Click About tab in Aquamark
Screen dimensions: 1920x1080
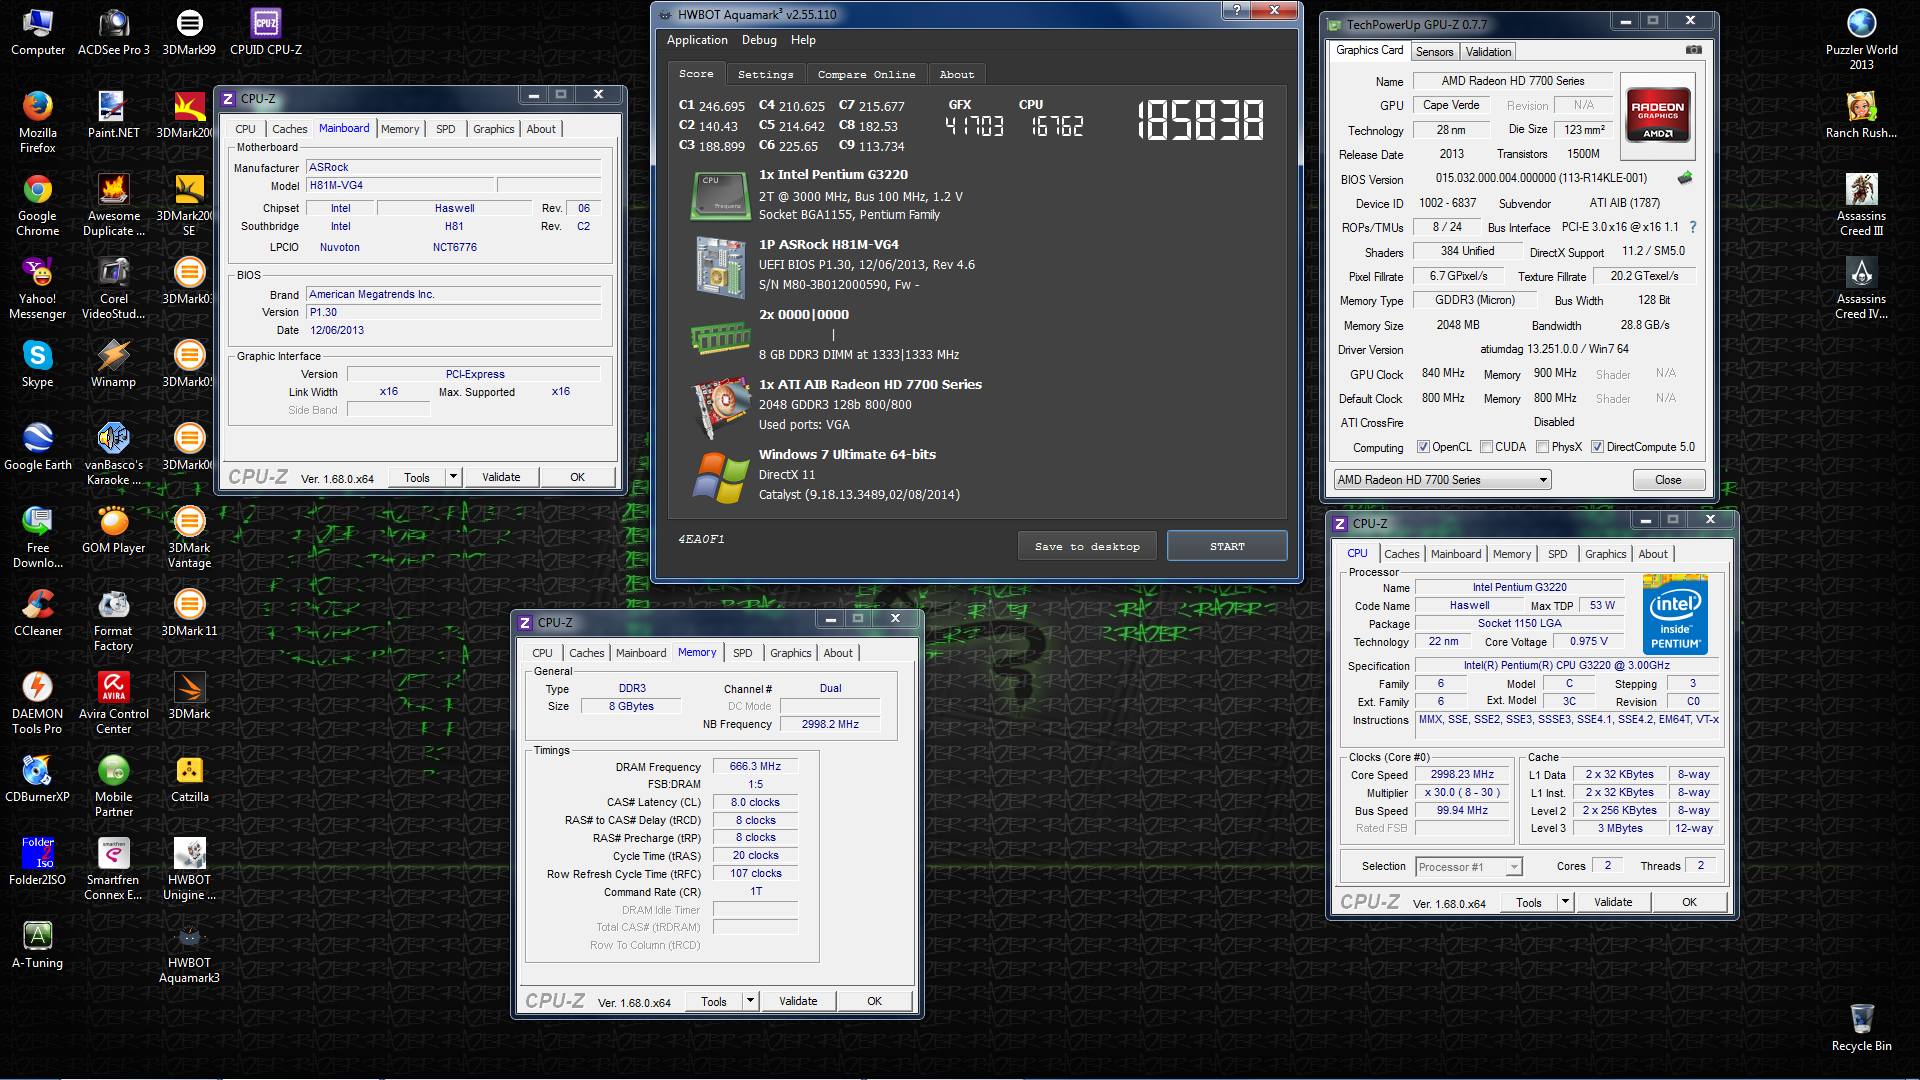click(956, 74)
